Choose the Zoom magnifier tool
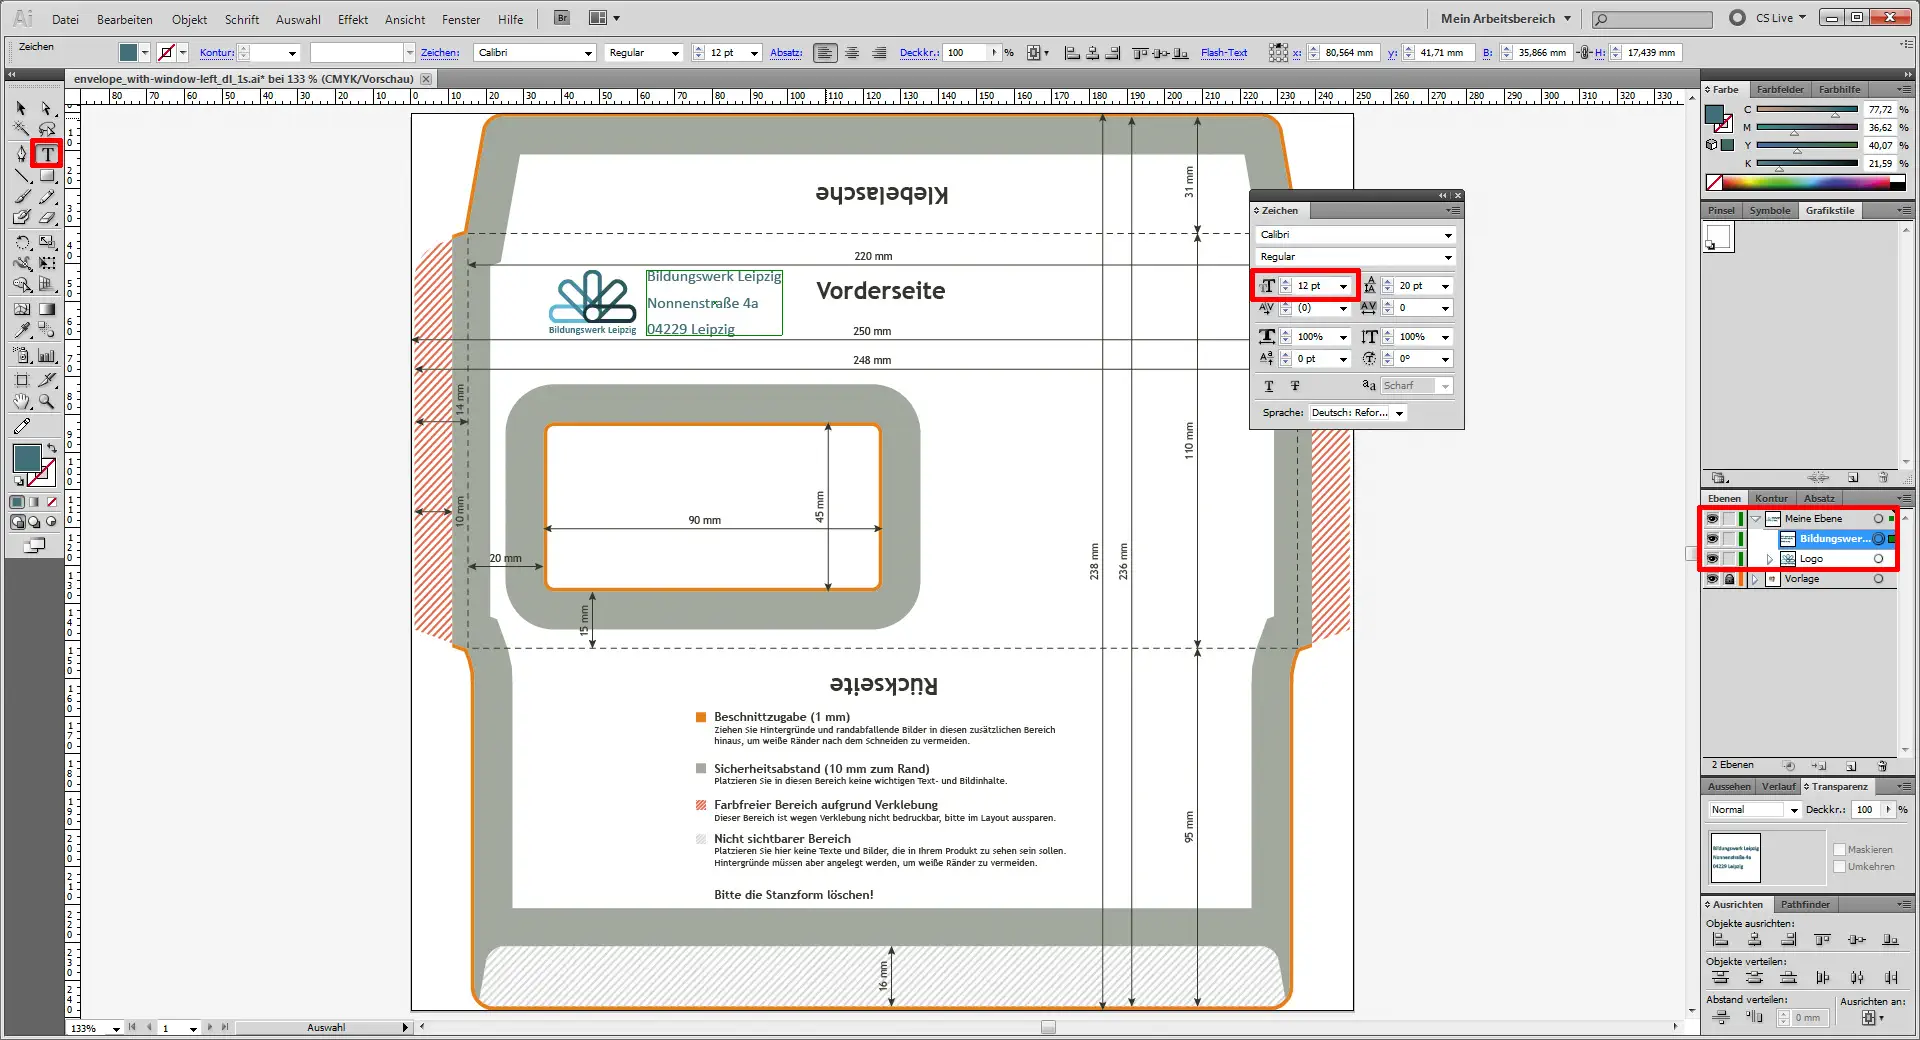 pyautogui.click(x=47, y=402)
